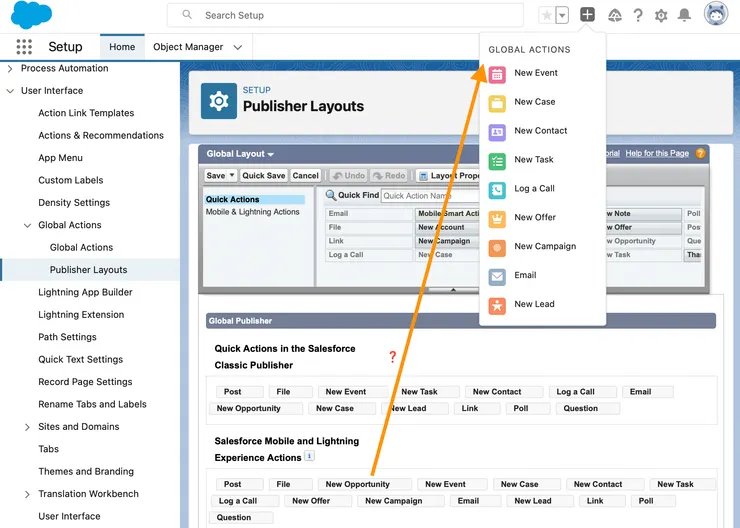This screenshot has height=528, width=740.
Task: Click the New Task checklist icon
Action: coord(497,161)
